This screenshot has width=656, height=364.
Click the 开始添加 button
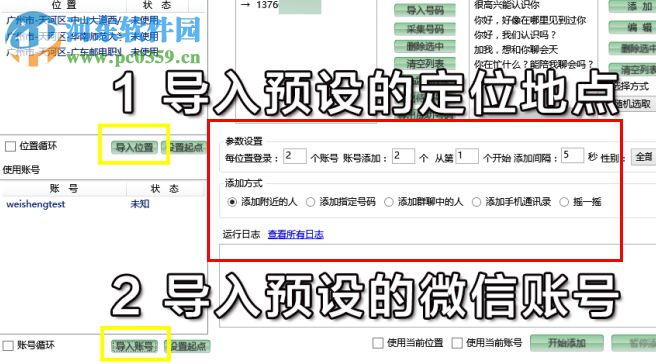(x=566, y=343)
